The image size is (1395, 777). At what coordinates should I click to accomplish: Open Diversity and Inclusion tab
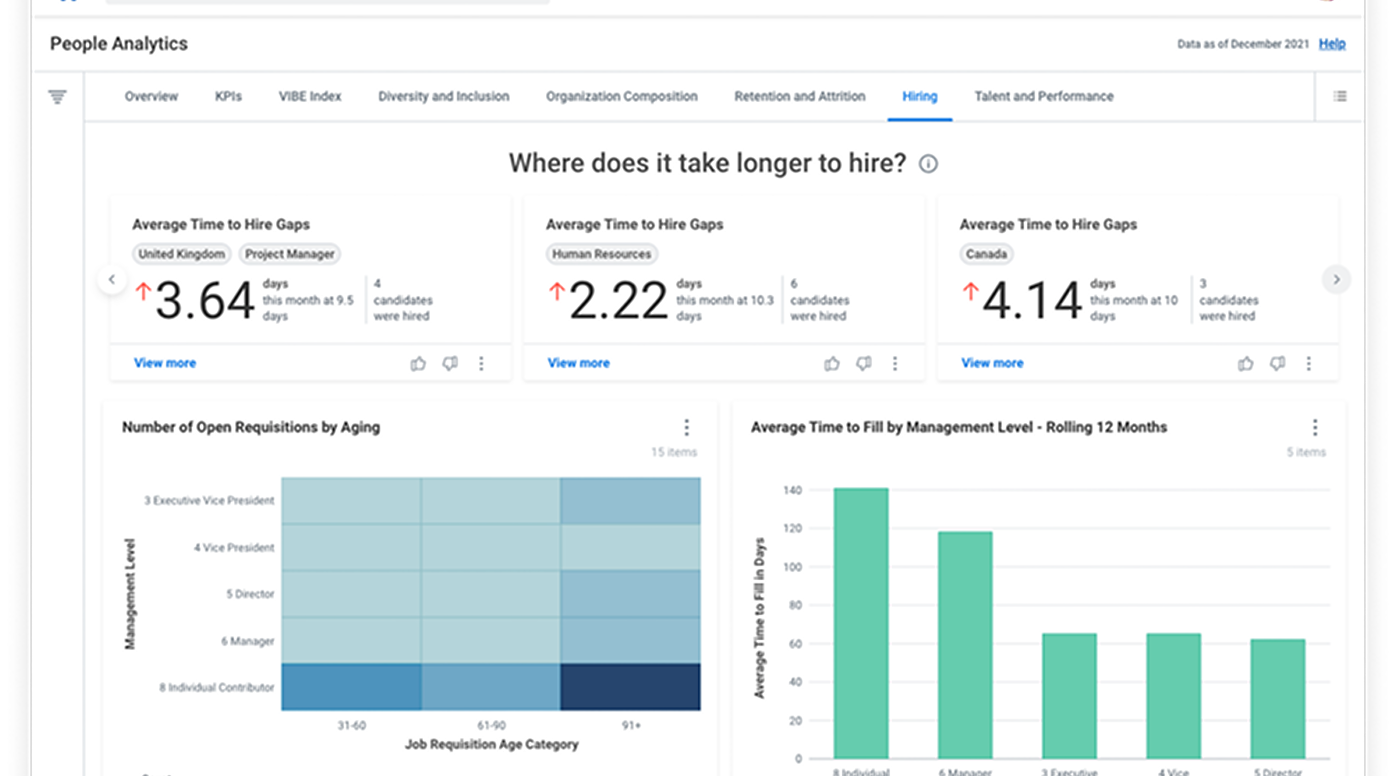(444, 97)
